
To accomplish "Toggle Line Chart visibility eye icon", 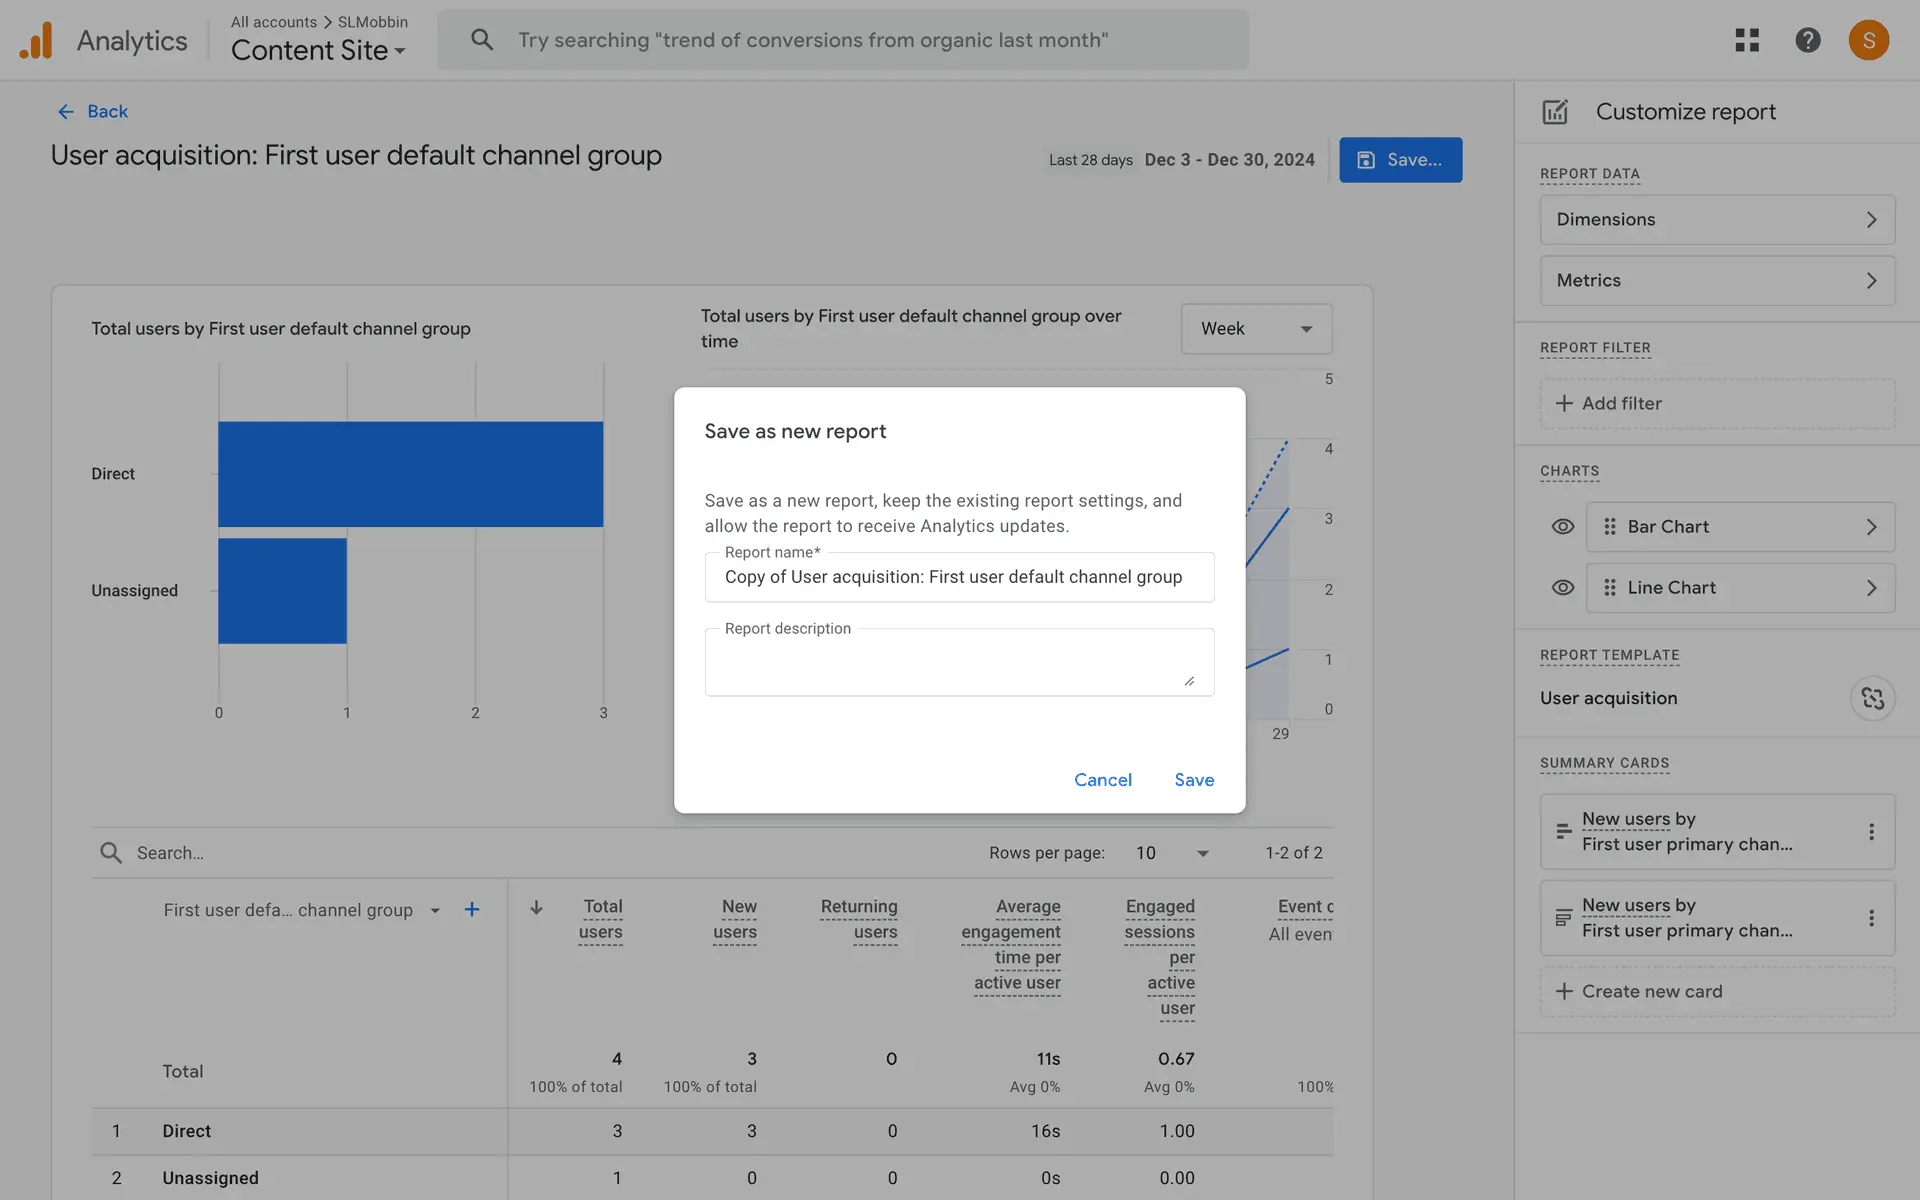I will point(1562,588).
